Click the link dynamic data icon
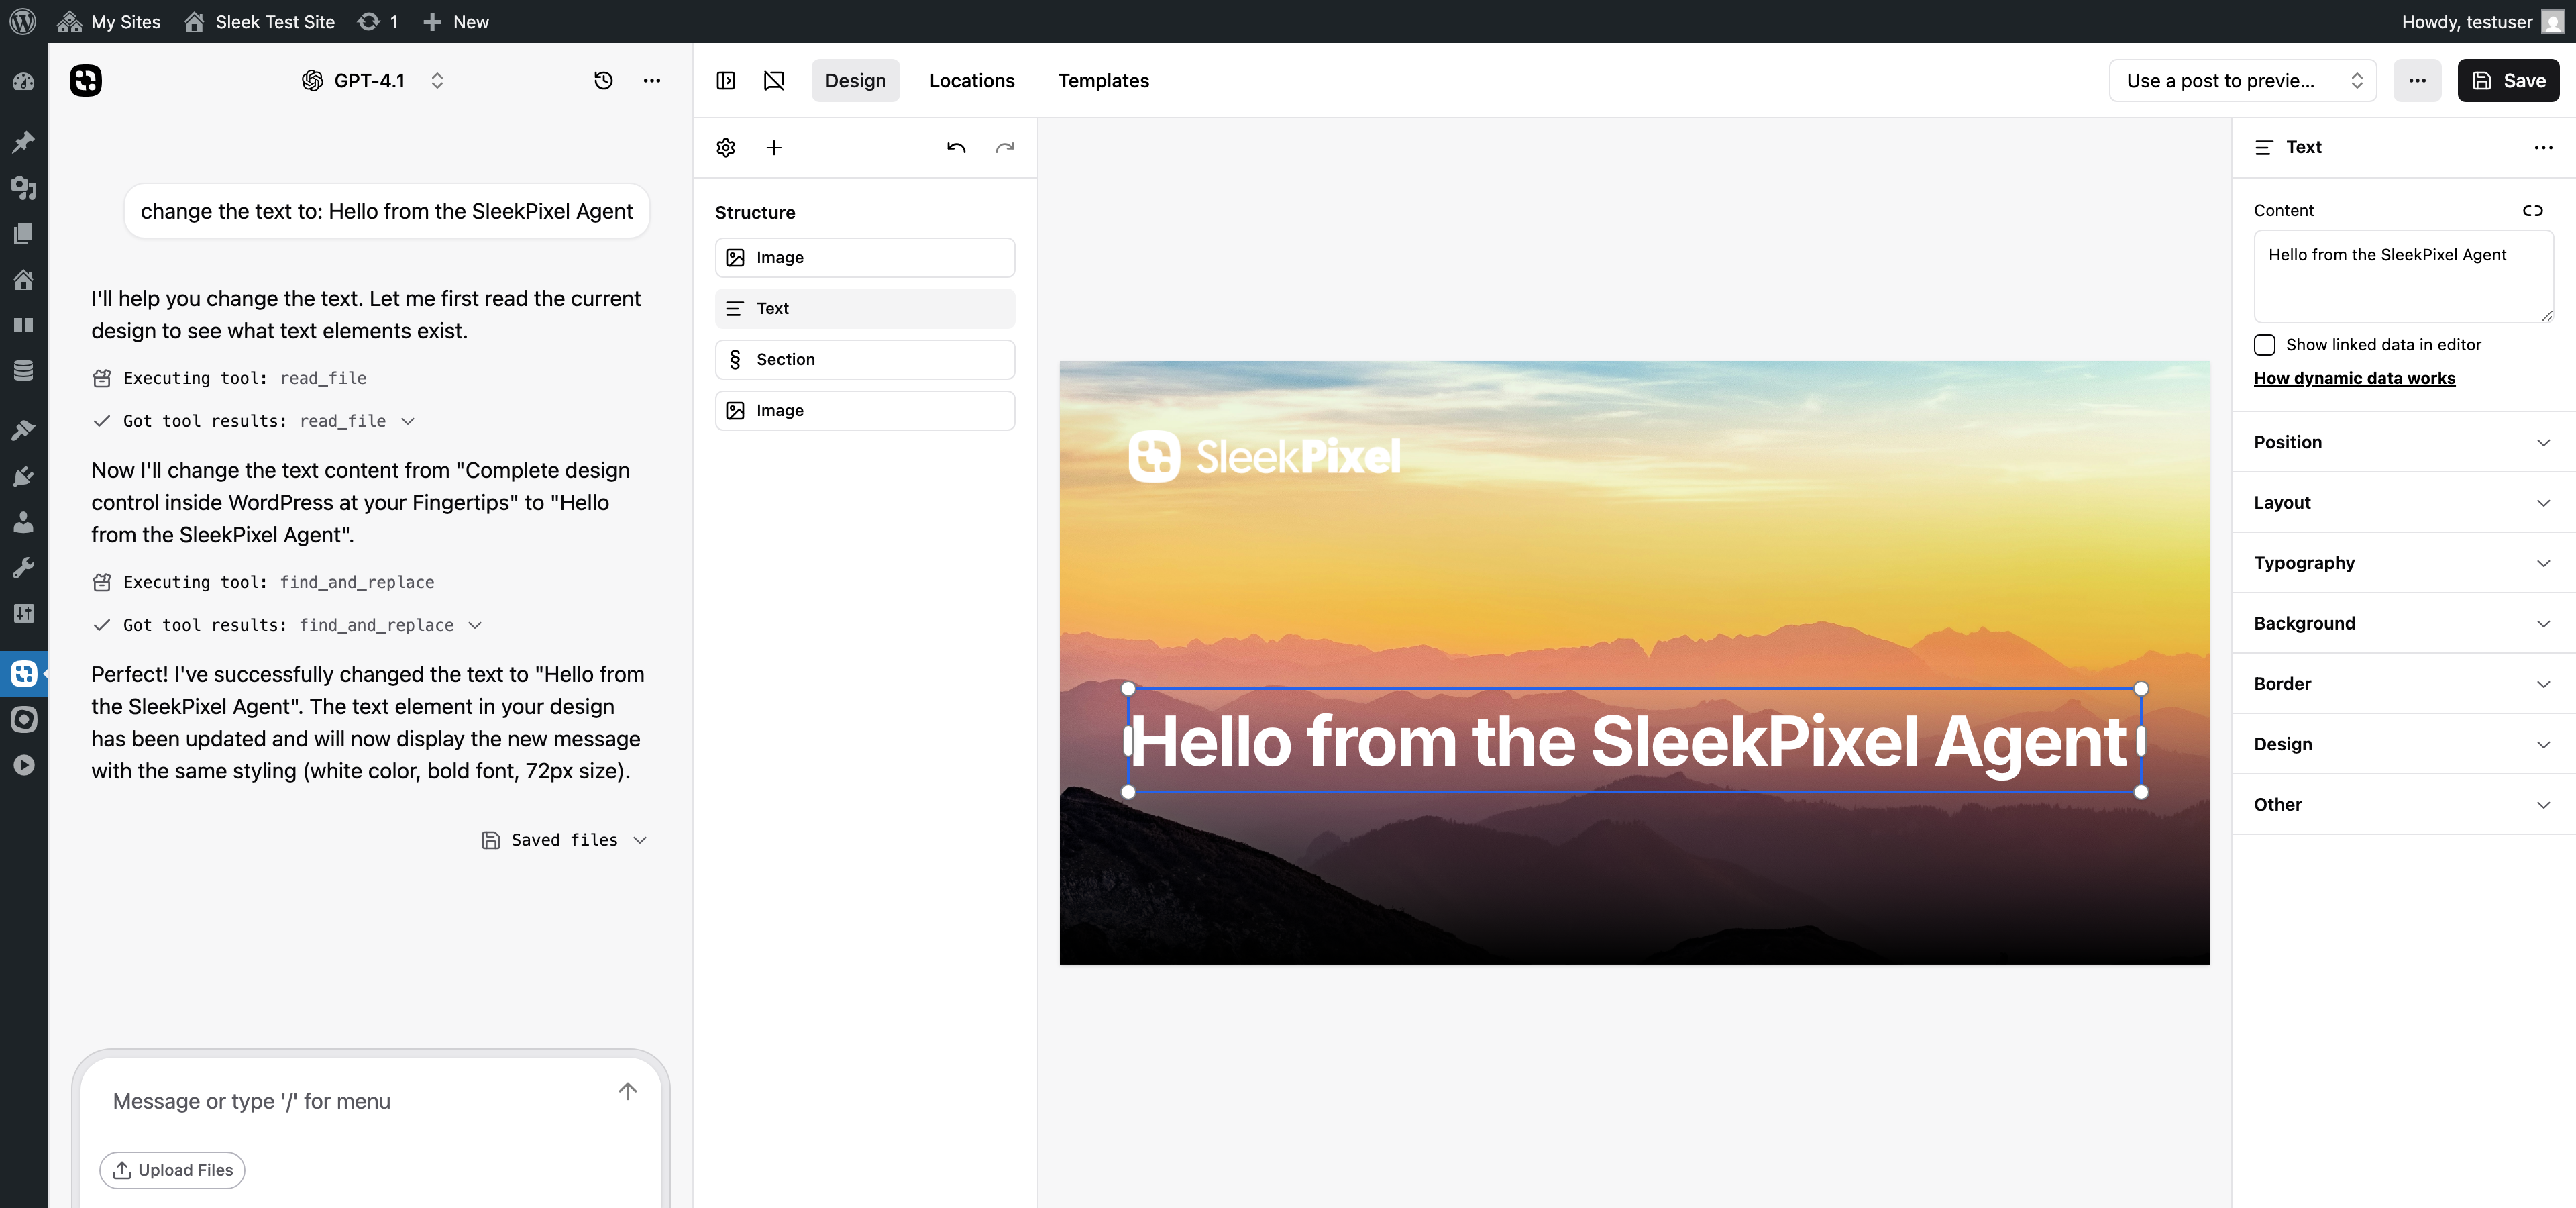2576x1208 pixels. [x=2532, y=210]
